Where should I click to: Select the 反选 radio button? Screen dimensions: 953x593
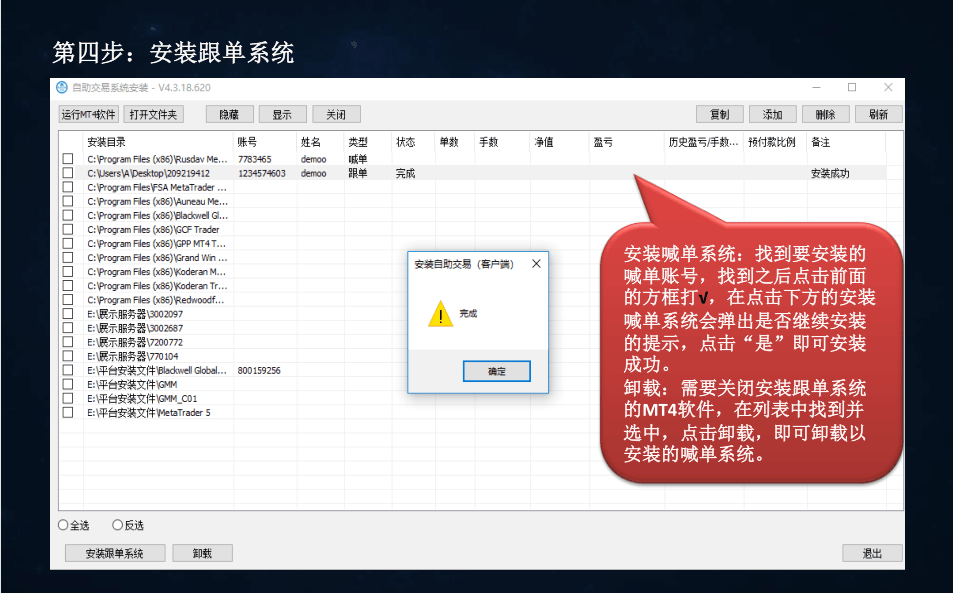point(118,525)
